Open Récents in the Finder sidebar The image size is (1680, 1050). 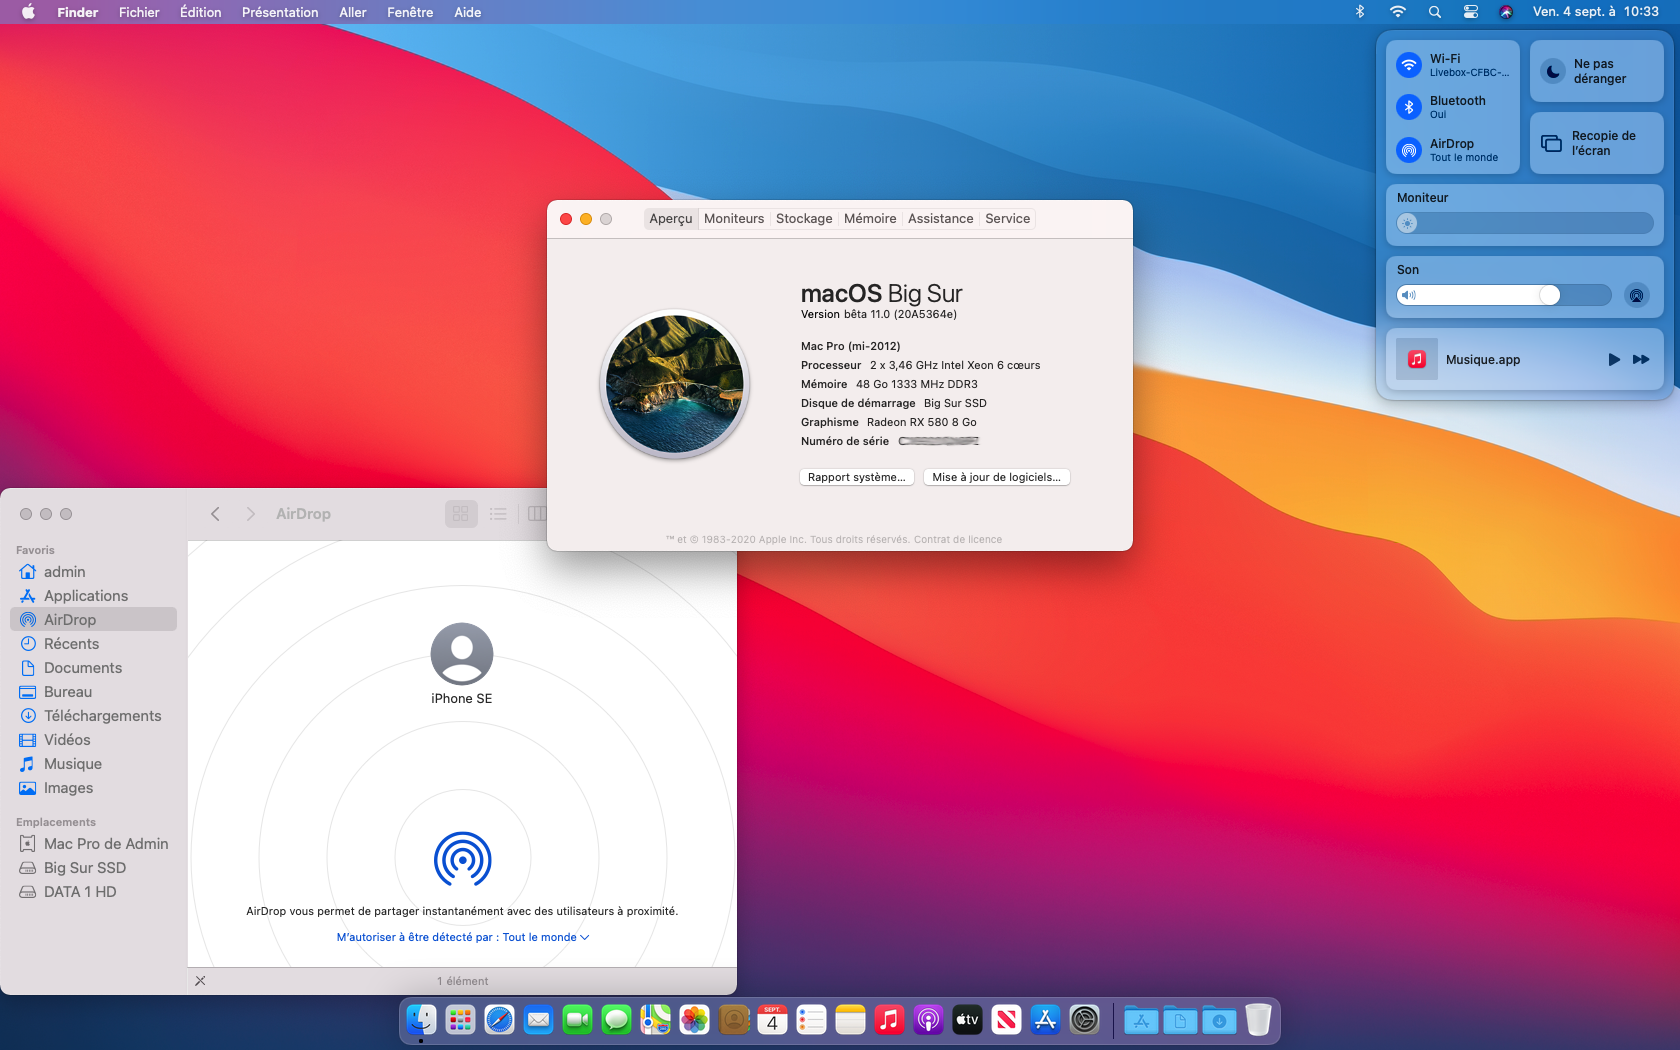click(x=94, y=644)
